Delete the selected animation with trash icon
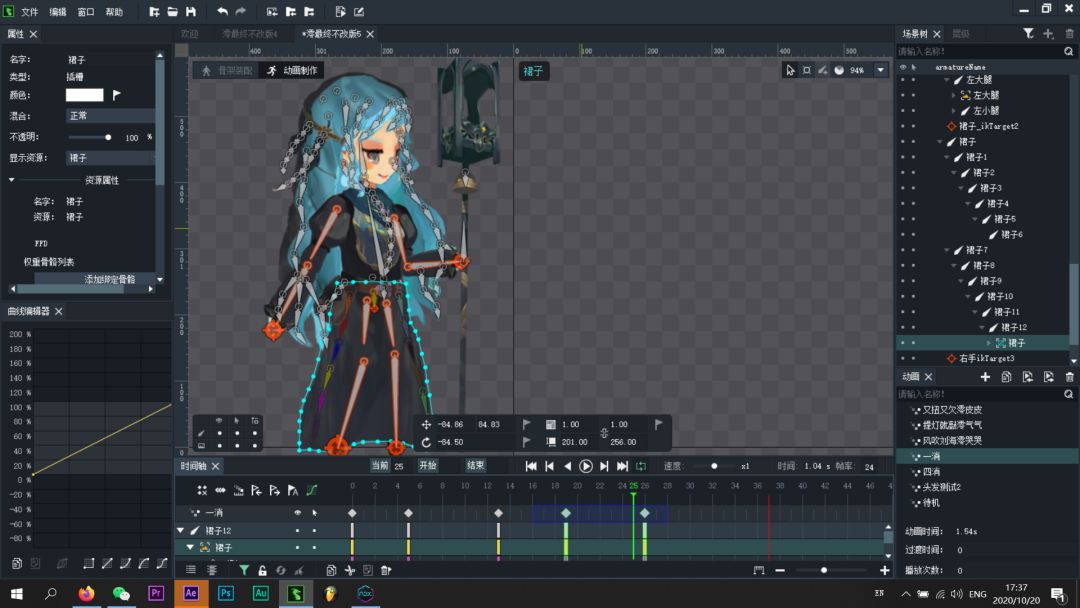 coord(1069,377)
